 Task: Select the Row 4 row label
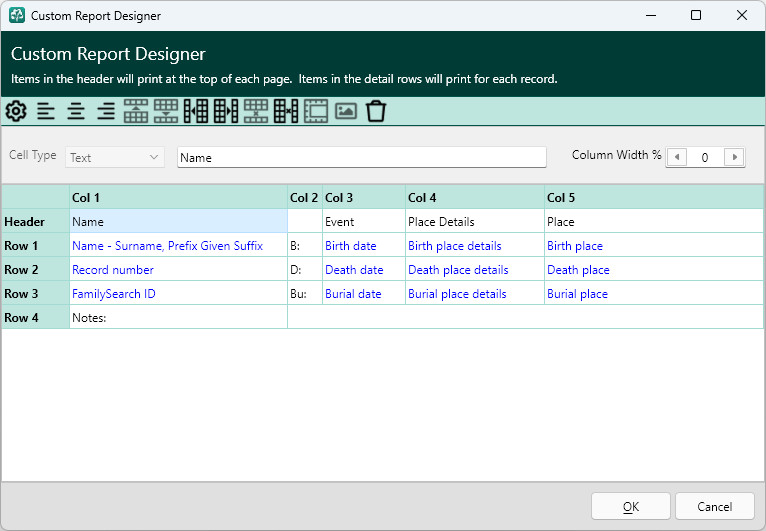point(36,317)
